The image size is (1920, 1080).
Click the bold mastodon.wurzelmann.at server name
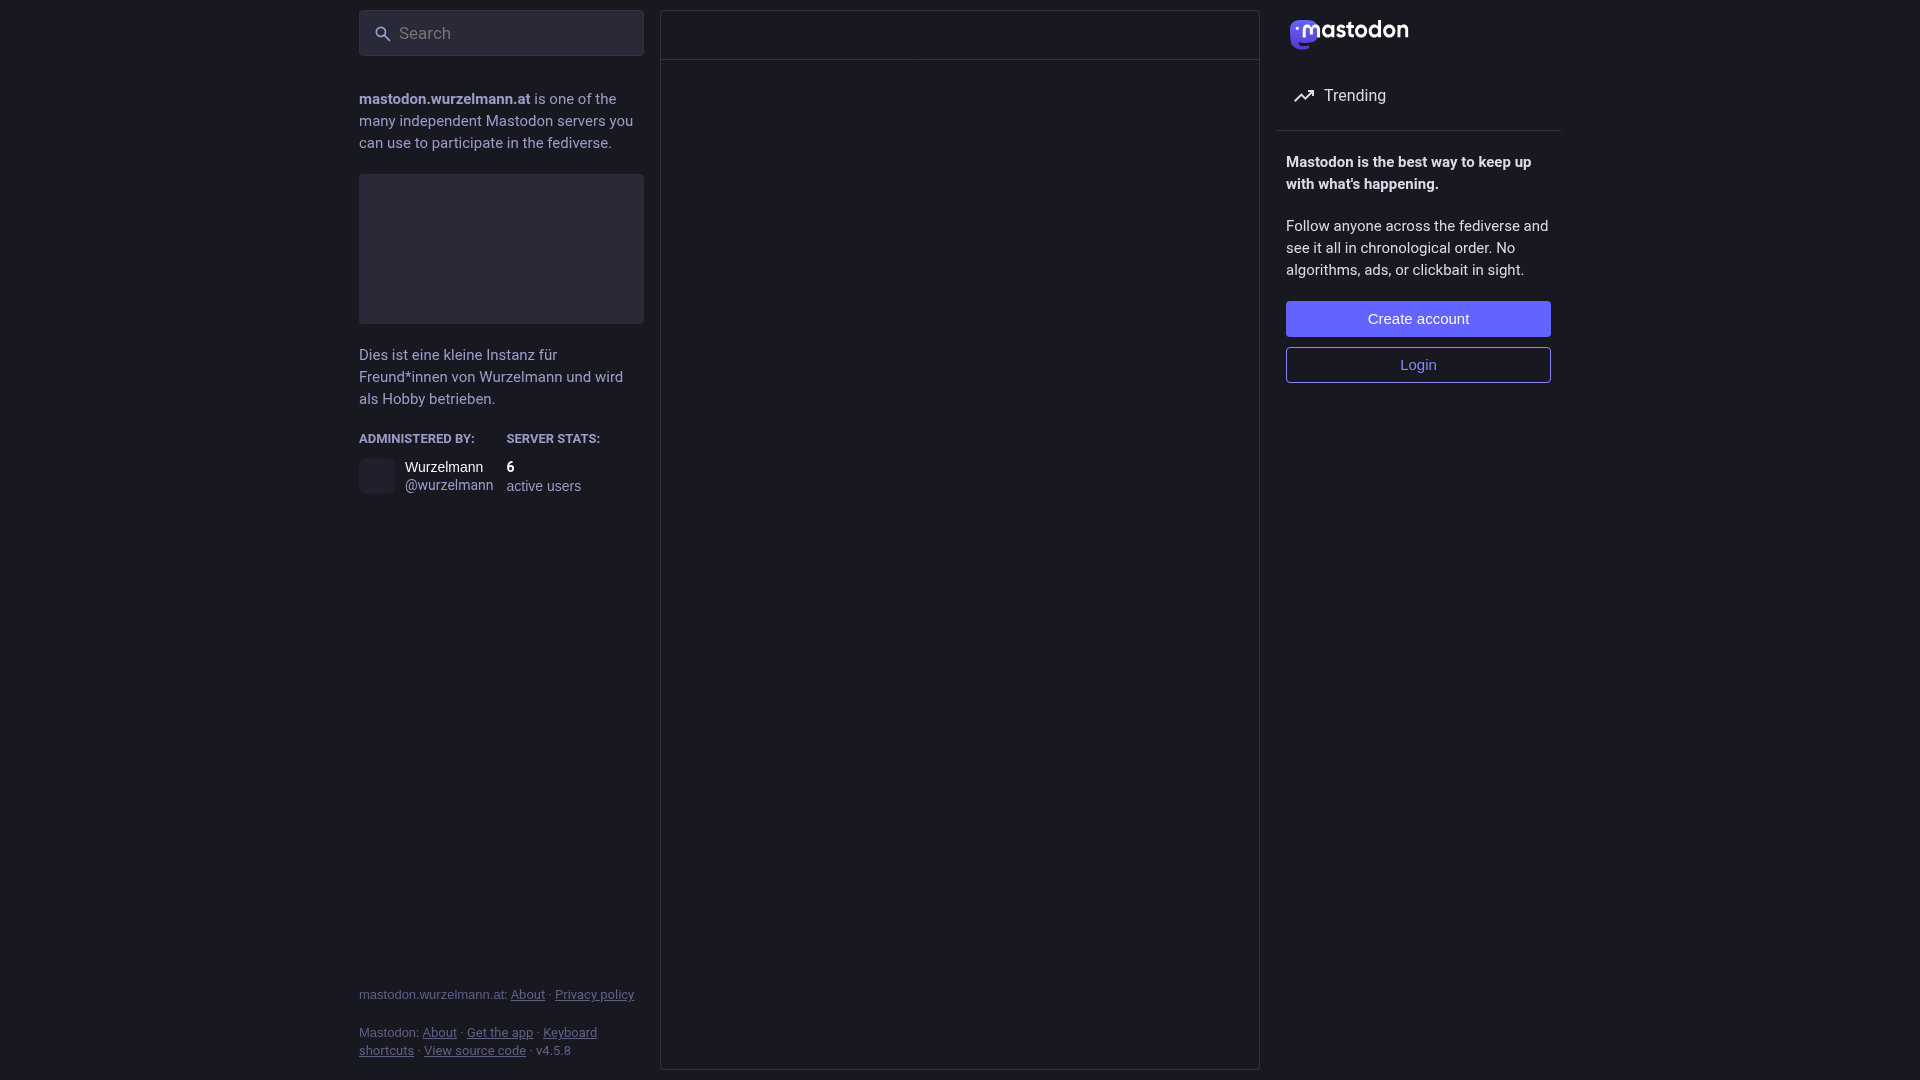pyautogui.click(x=444, y=99)
